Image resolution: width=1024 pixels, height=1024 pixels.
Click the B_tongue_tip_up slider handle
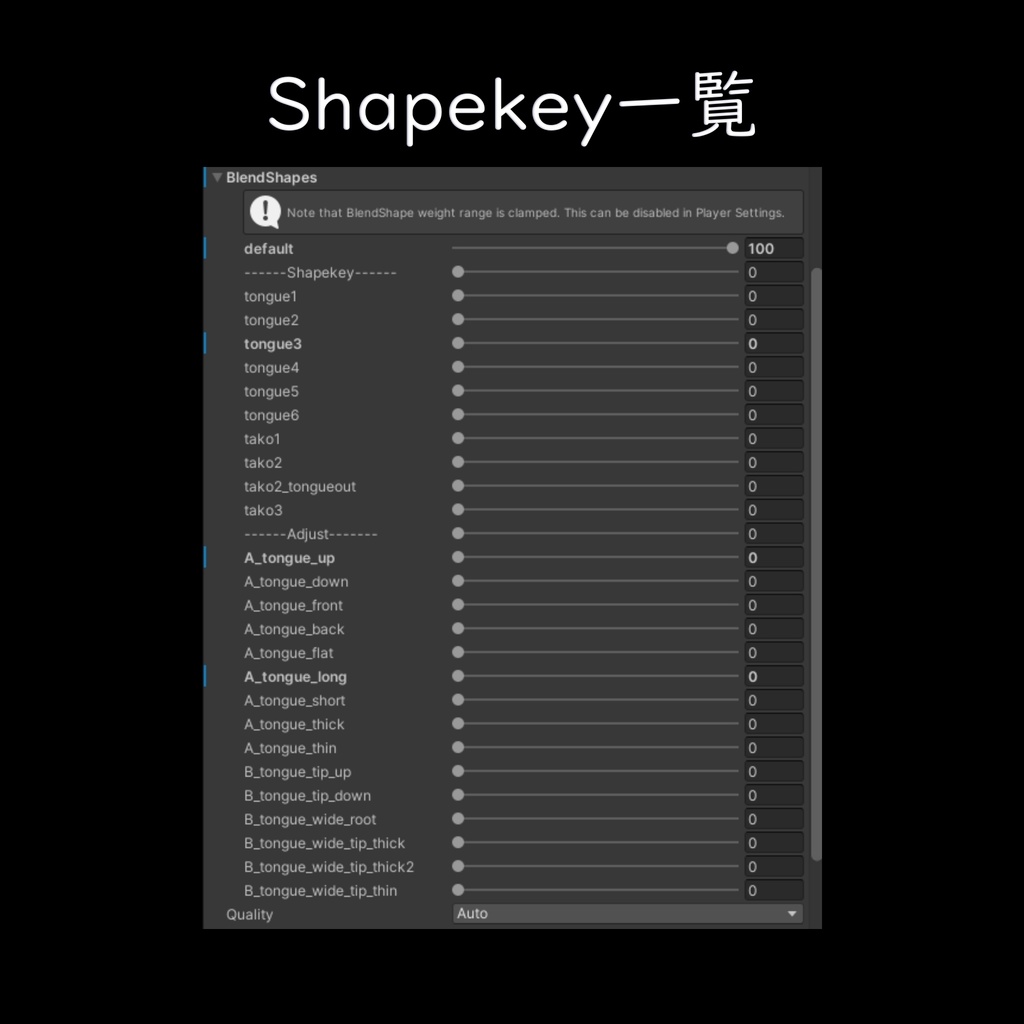coord(458,771)
